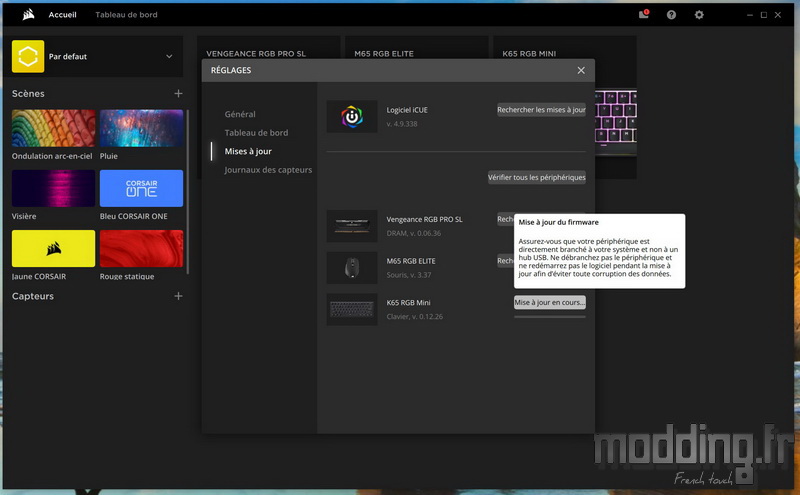Select the Jaune CORSAIR scene
Viewport: 800px width, 495px height.
tap(54, 249)
